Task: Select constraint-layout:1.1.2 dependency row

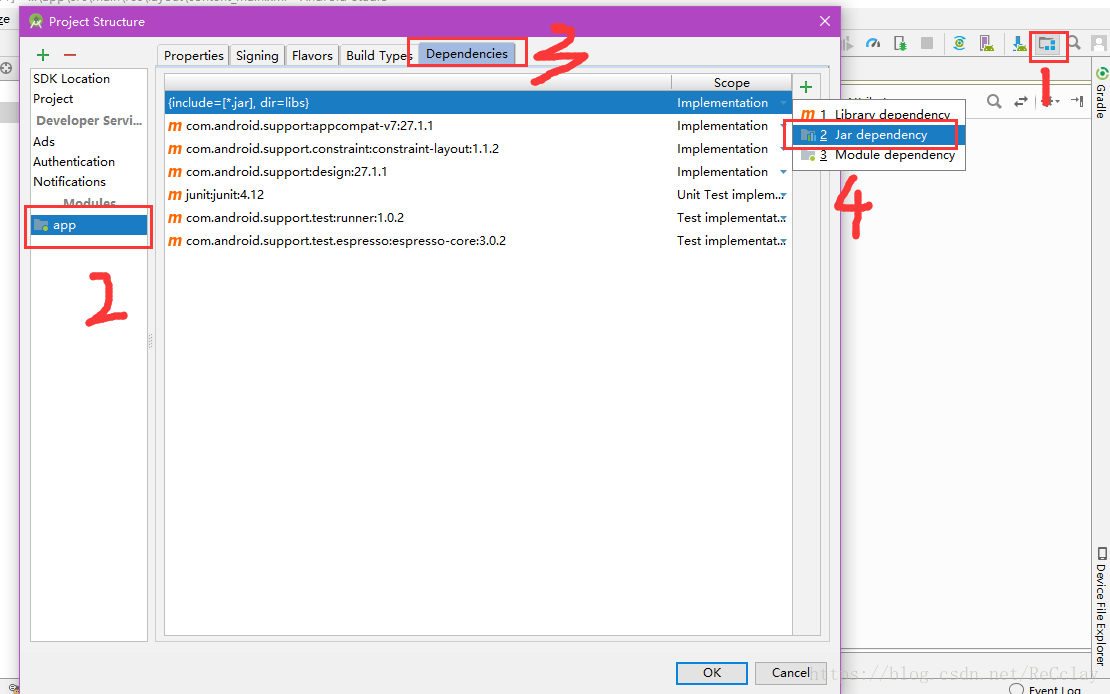Action: click(478, 149)
